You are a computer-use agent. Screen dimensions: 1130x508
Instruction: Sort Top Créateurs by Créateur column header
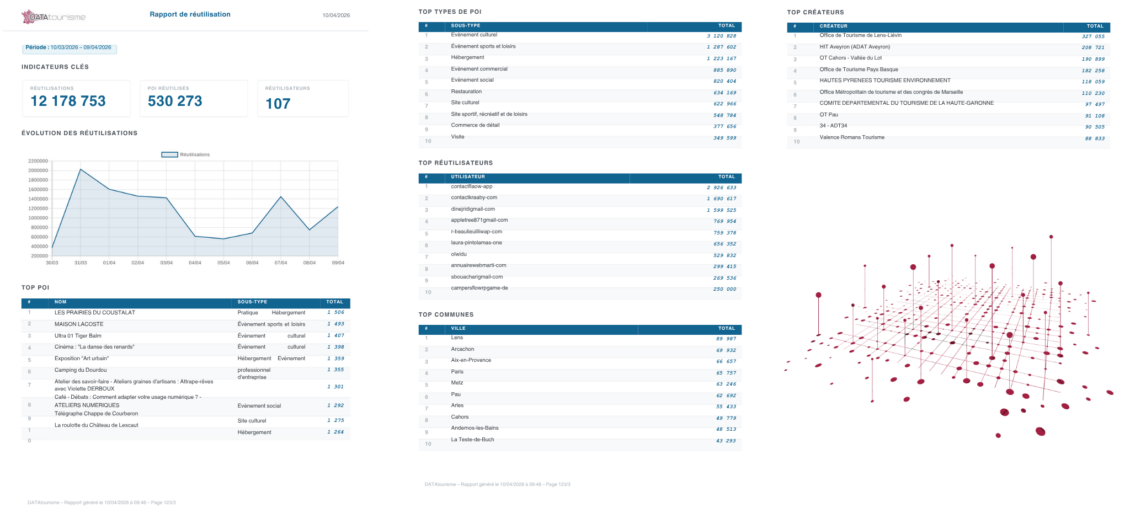(834, 26)
